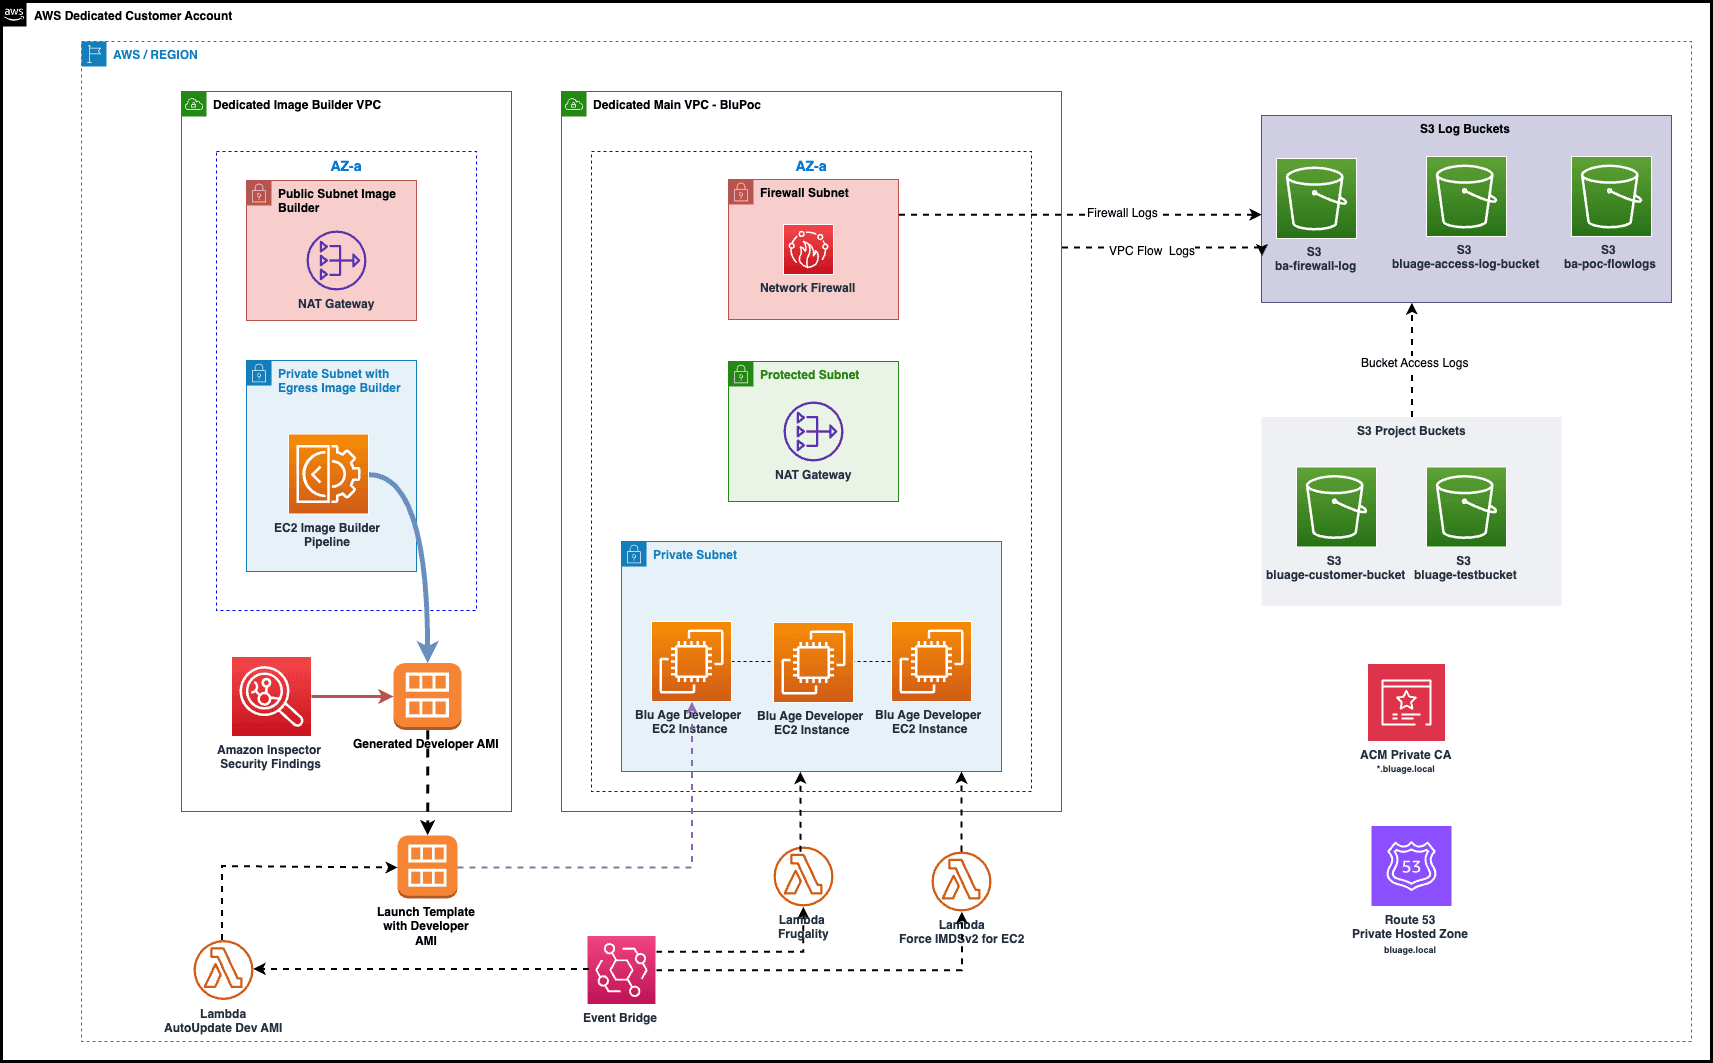Select the cloud icon on Dedicated Main VPC label
The height and width of the screenshot is (1063, 1713).
[x=574, y=104]
